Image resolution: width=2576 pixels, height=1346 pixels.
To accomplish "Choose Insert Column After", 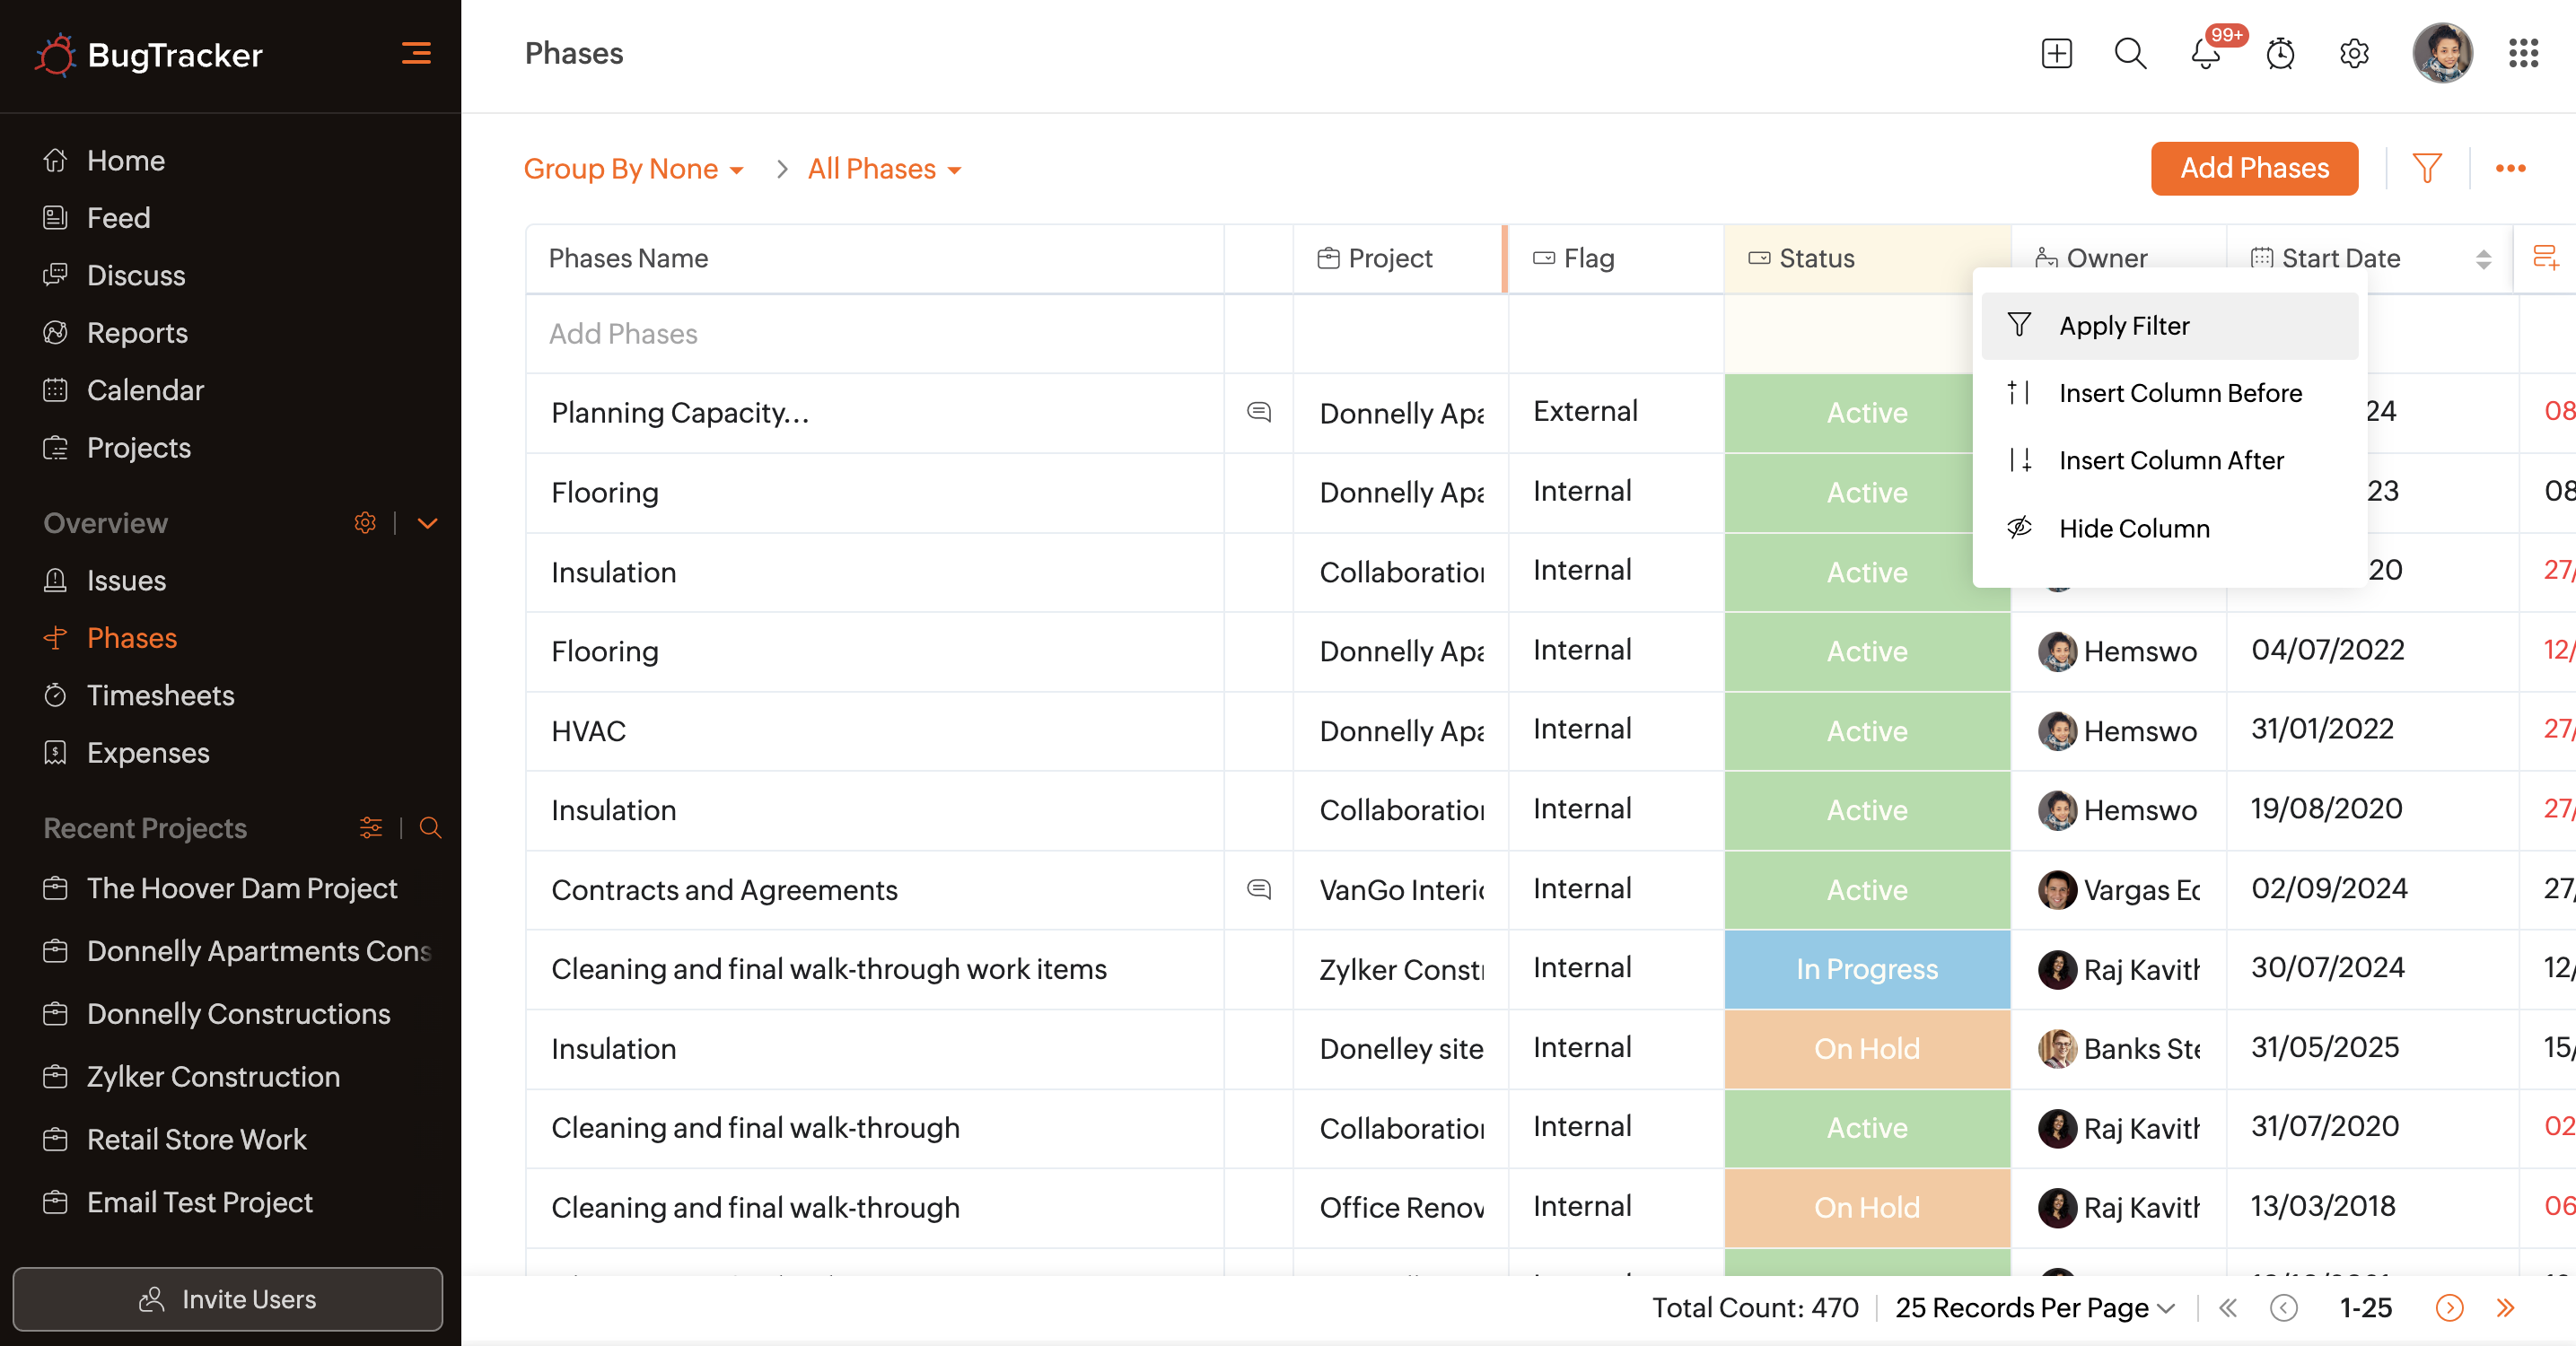I will click(x=2170, y=460).
